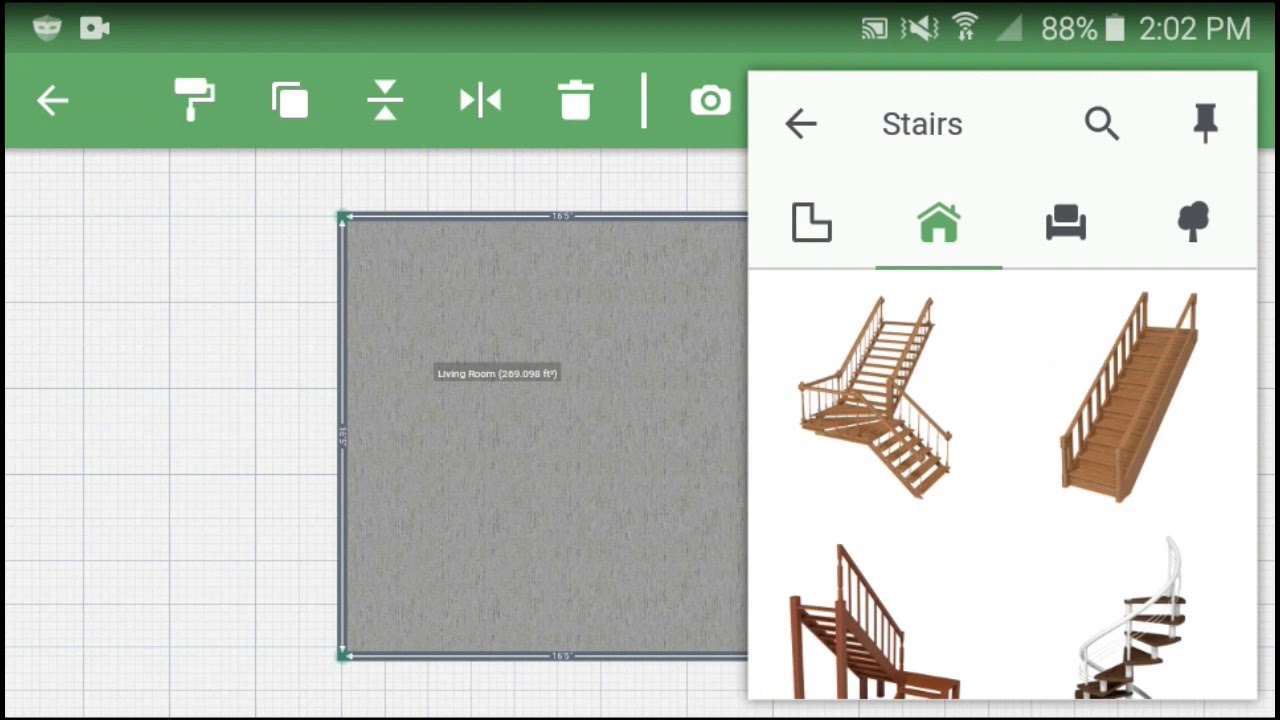Go back from the Stairs panel
Screen dimensions: 1280x720
point(801,124)
